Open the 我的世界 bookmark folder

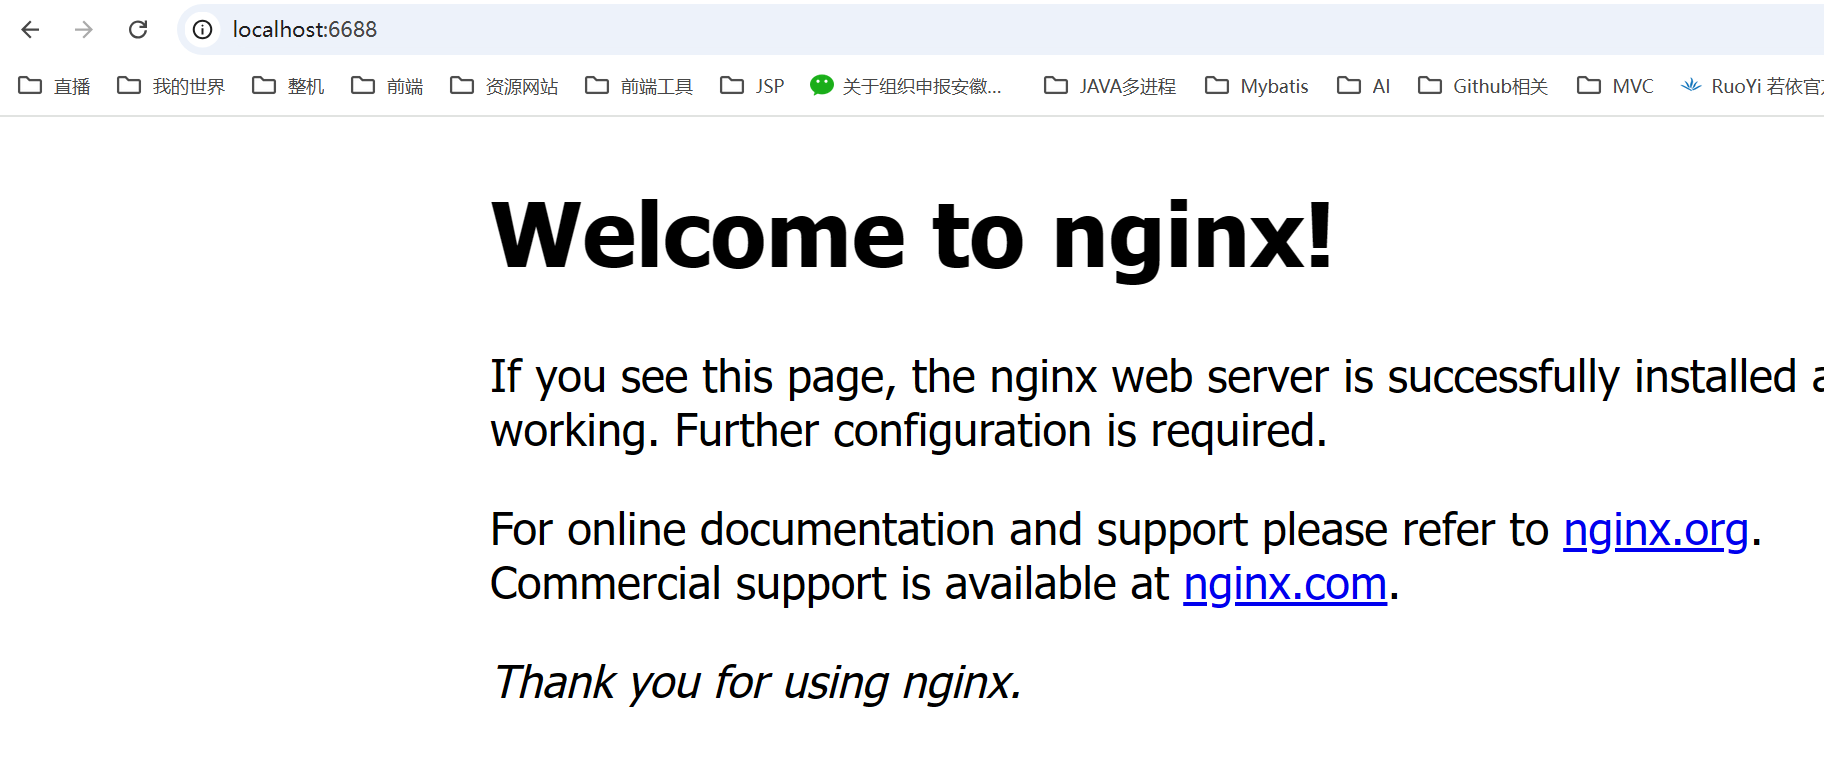coord(171,86)
